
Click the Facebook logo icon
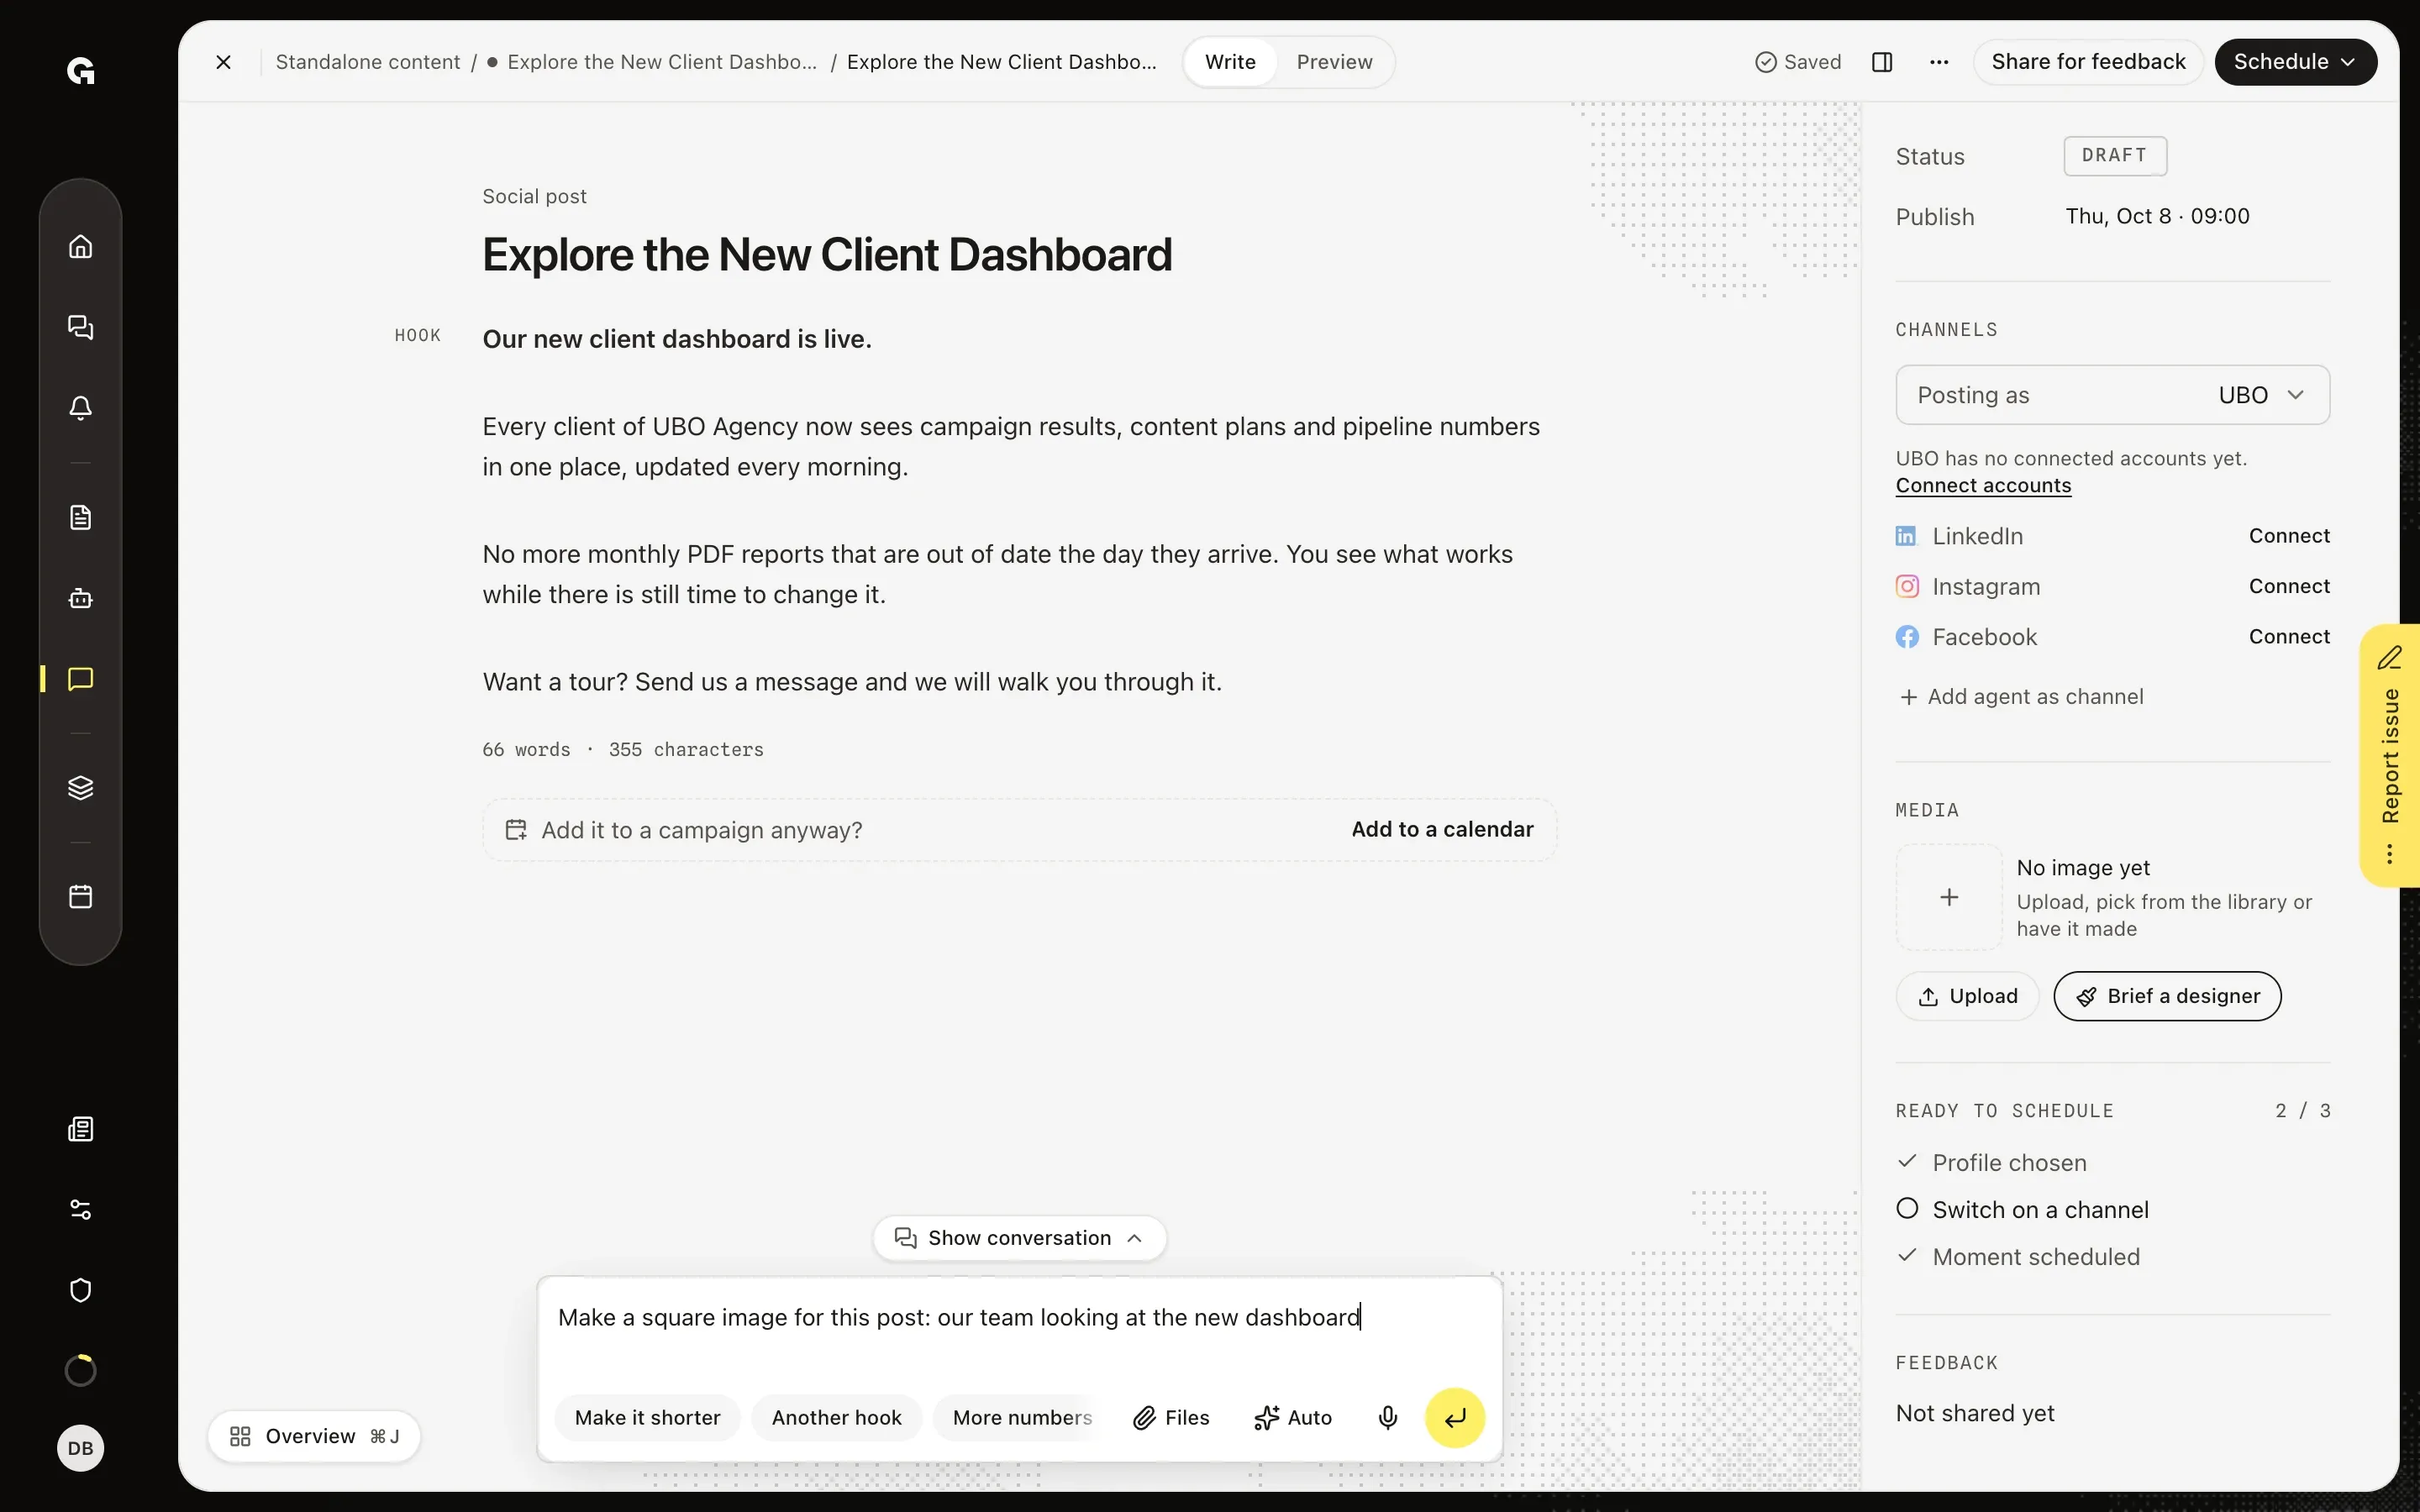[x=1907, y=637]
